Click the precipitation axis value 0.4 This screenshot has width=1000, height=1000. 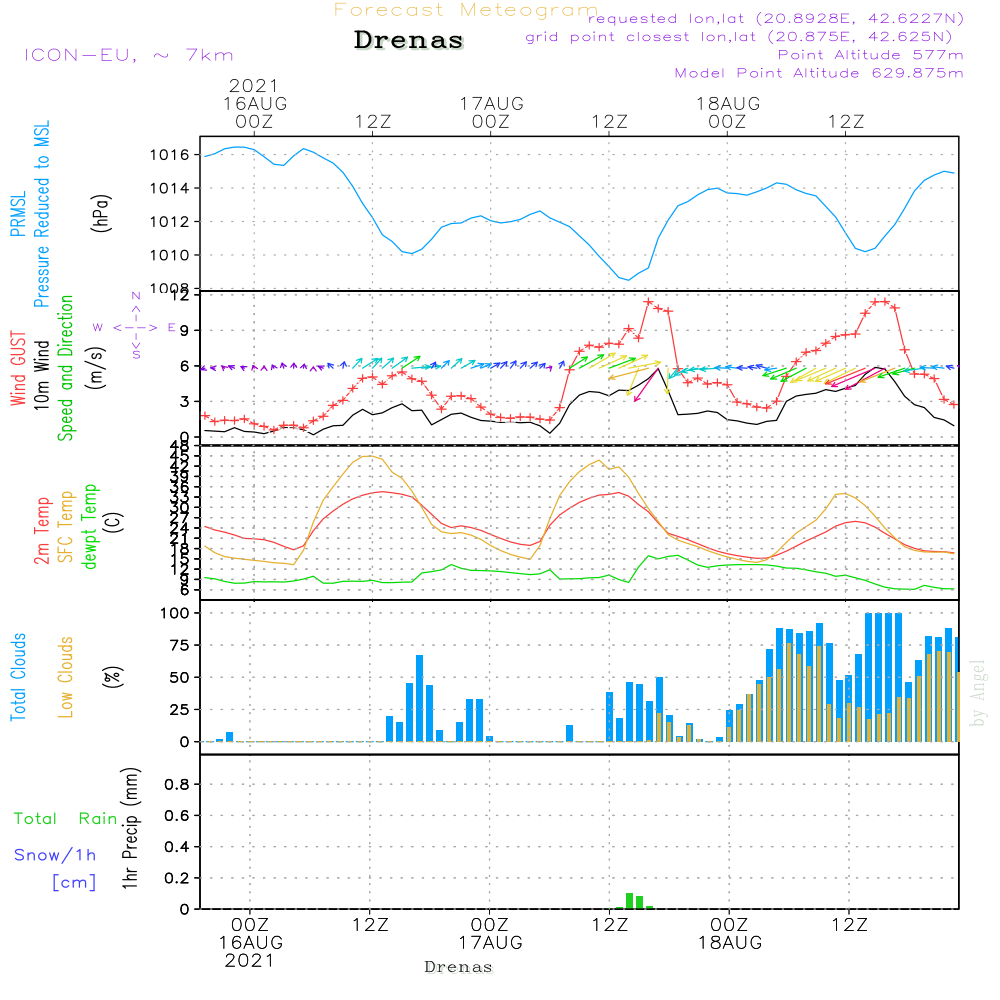click(177, 848)
